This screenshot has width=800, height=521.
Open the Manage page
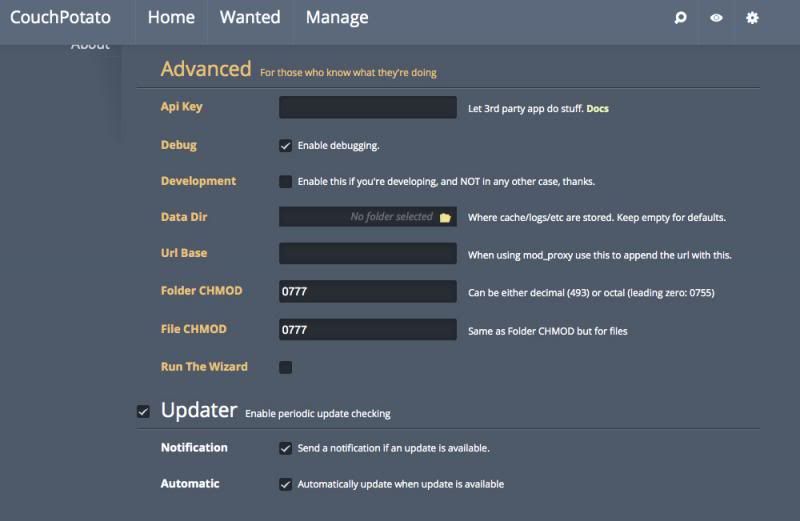tap(337, 17)
